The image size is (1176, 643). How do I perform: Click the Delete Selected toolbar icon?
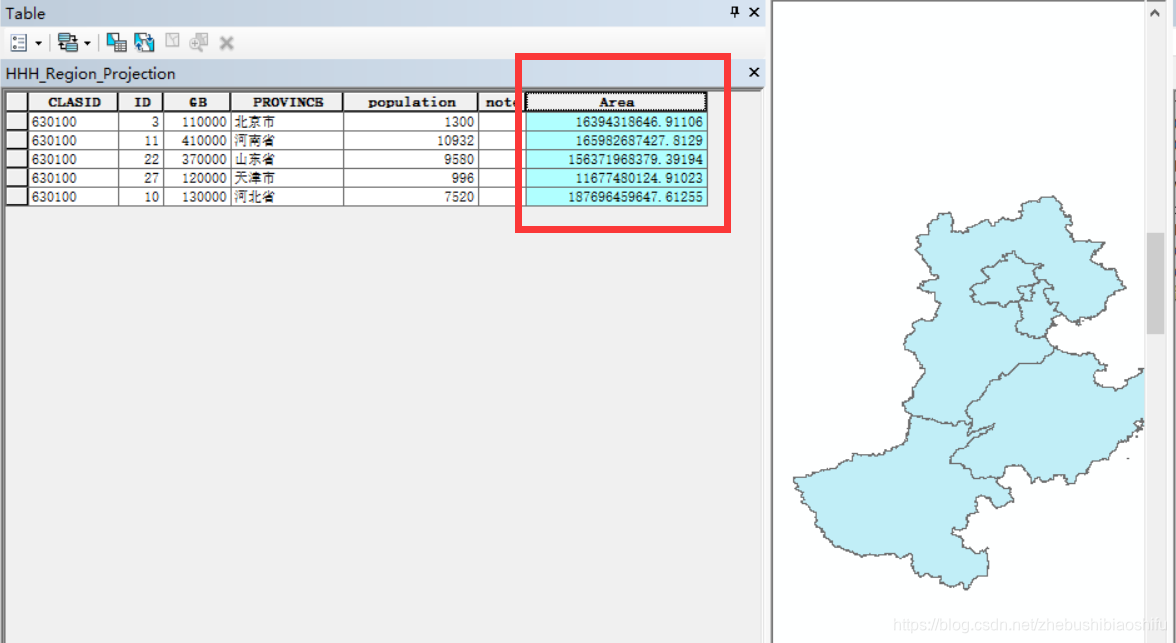pyautogui.click(x=226, y=44)
